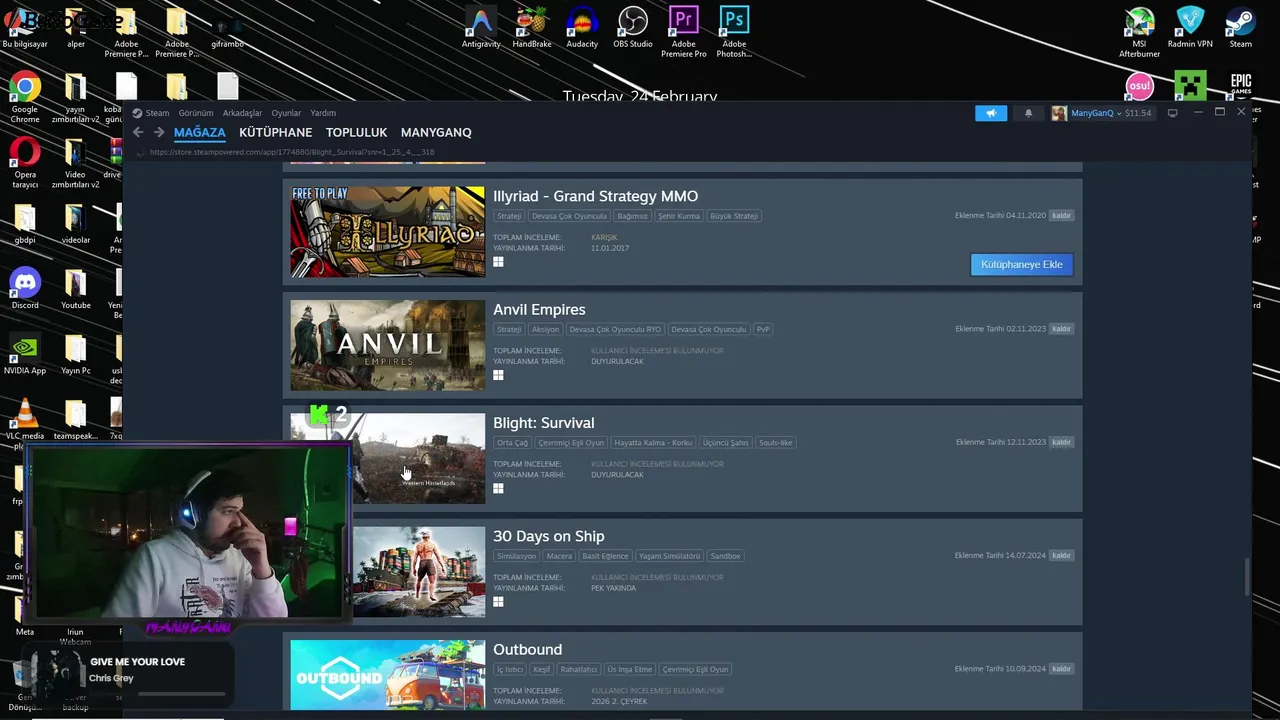Screen dimensions: 1280x720
Task: Open the Steam announcements megaphone button
Action: pos(991,113)
